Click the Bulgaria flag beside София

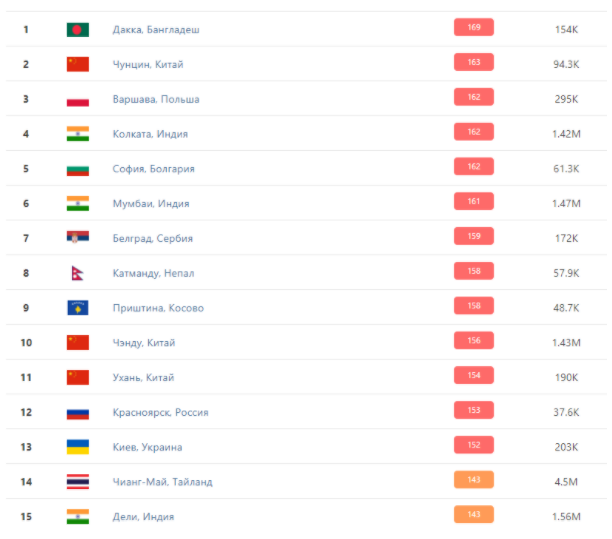tap(78, 169)
